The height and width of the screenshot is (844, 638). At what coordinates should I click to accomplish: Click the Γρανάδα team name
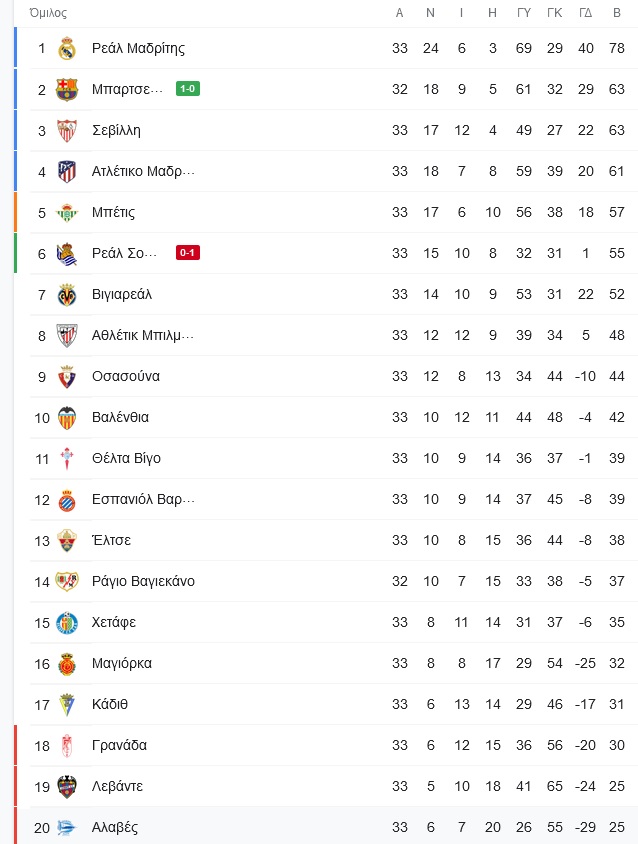120,745
